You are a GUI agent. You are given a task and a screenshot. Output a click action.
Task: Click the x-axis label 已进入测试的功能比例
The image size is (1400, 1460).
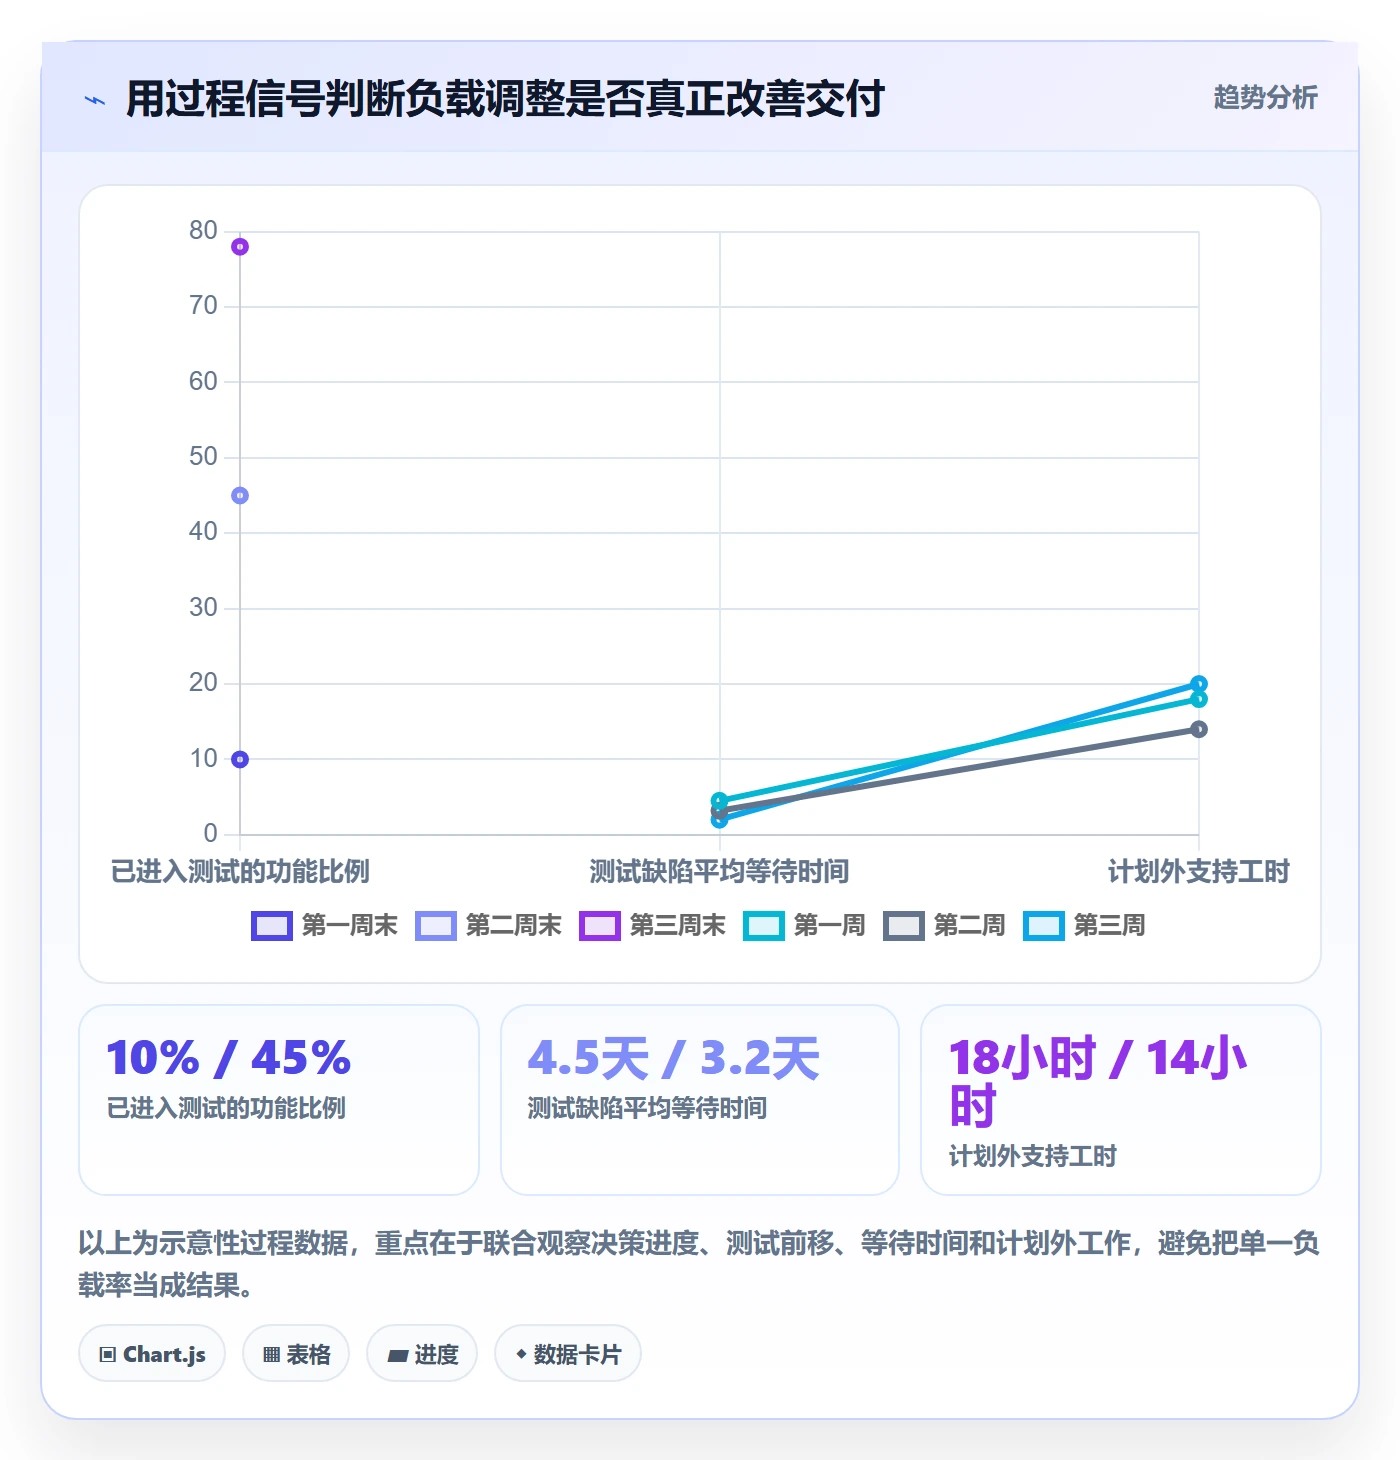pyautogui.click(x=240, y=872)
